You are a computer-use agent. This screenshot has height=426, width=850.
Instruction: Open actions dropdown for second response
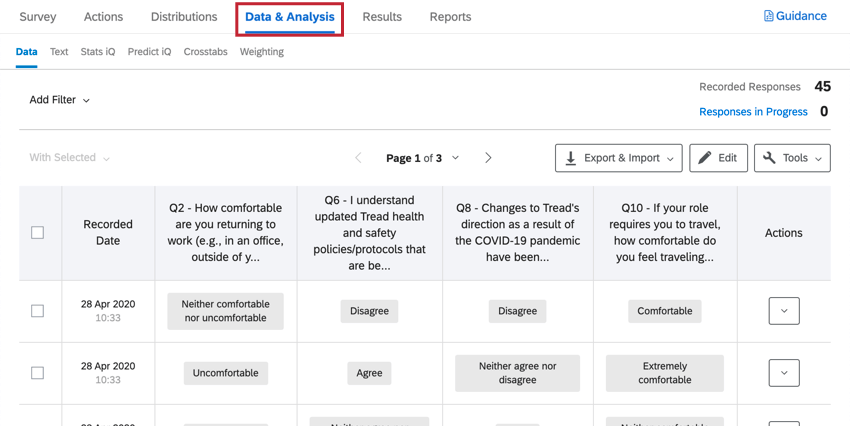pos(783,373)
